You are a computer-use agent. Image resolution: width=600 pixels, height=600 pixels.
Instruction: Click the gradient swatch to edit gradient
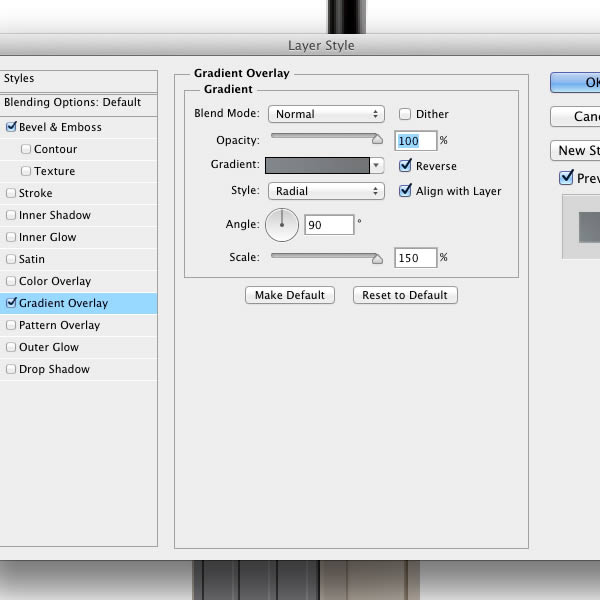click(317, 165)
